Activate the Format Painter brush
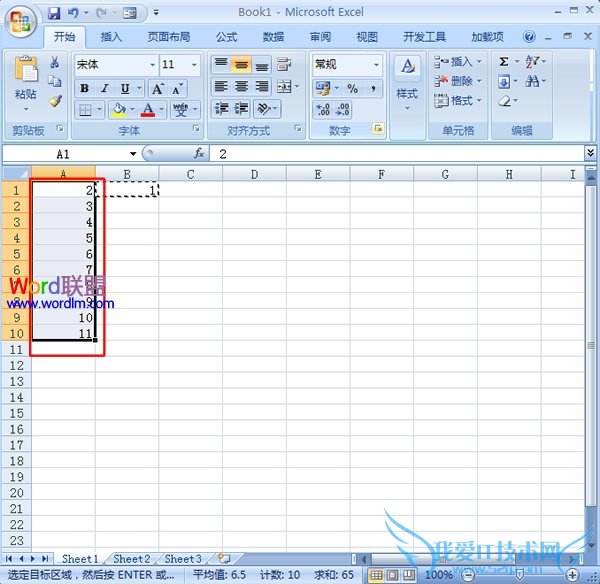Screen dimensions: 600x584 pyautogui.click(x=55, y=101)
